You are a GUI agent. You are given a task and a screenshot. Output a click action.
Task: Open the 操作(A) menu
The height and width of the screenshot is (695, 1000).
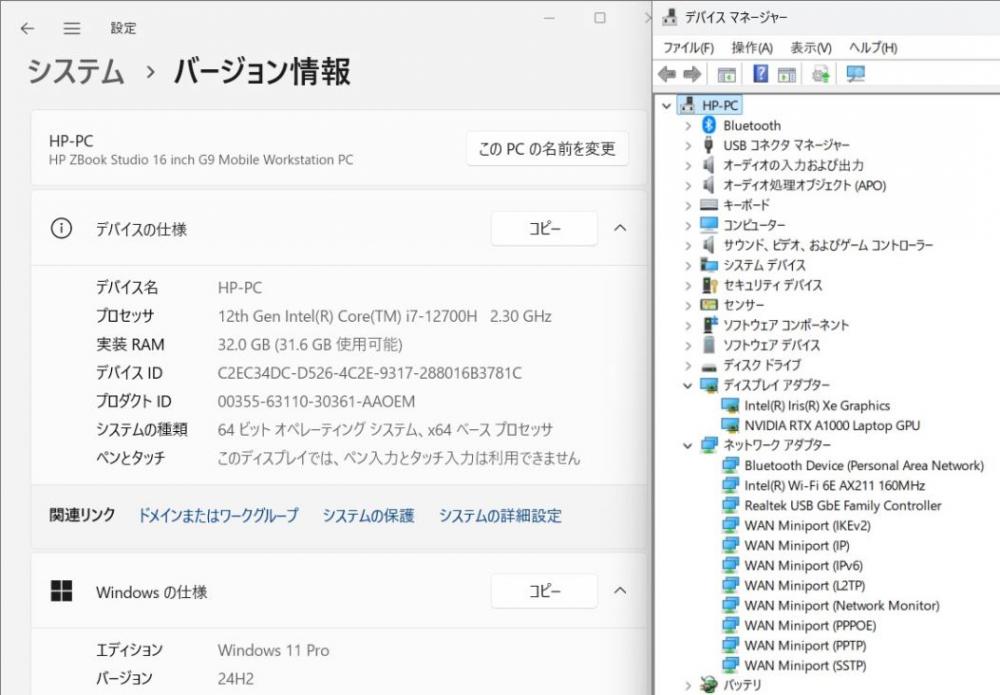click(752, 48)
